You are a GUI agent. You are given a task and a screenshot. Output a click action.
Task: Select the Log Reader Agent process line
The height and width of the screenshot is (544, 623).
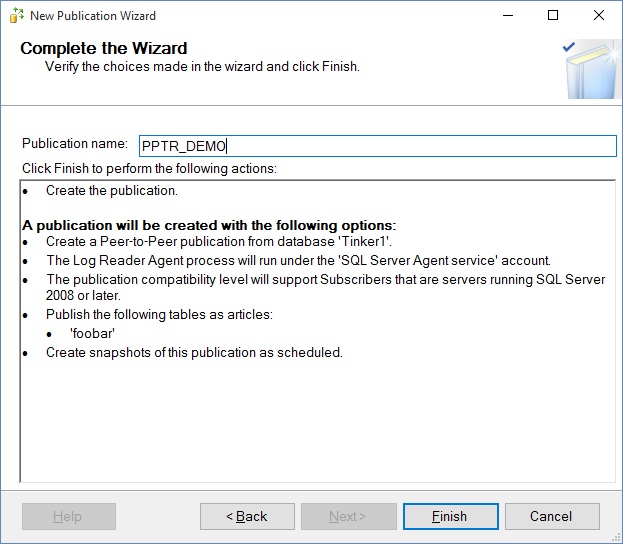(x=298, y=261)
